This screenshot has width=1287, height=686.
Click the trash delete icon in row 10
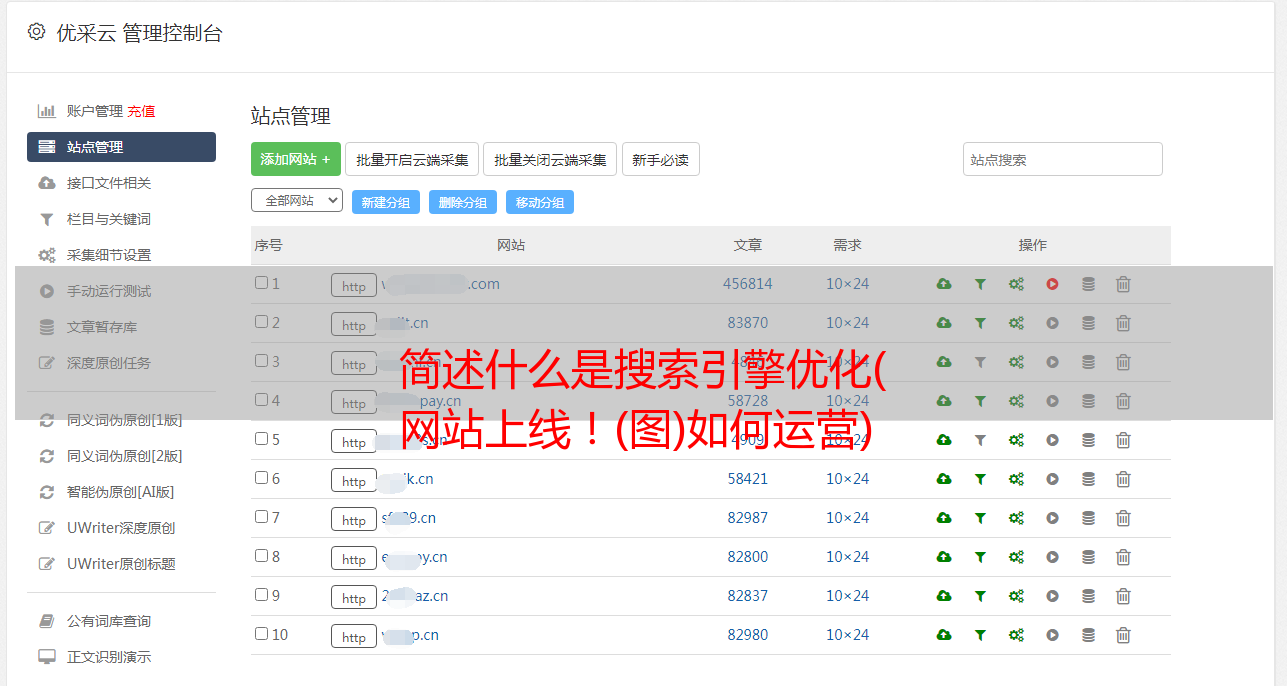[1123, 635]
